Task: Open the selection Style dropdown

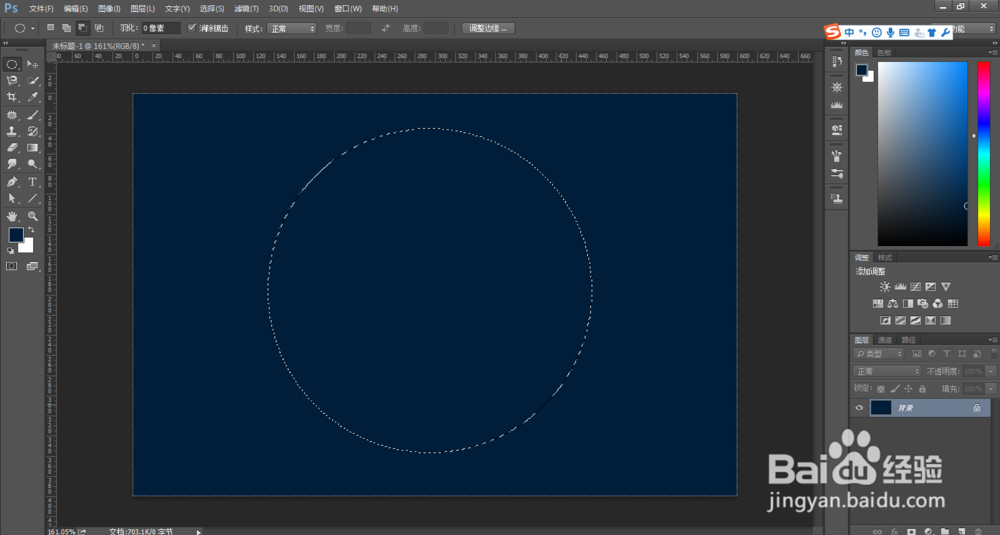Action: (292, 29)
